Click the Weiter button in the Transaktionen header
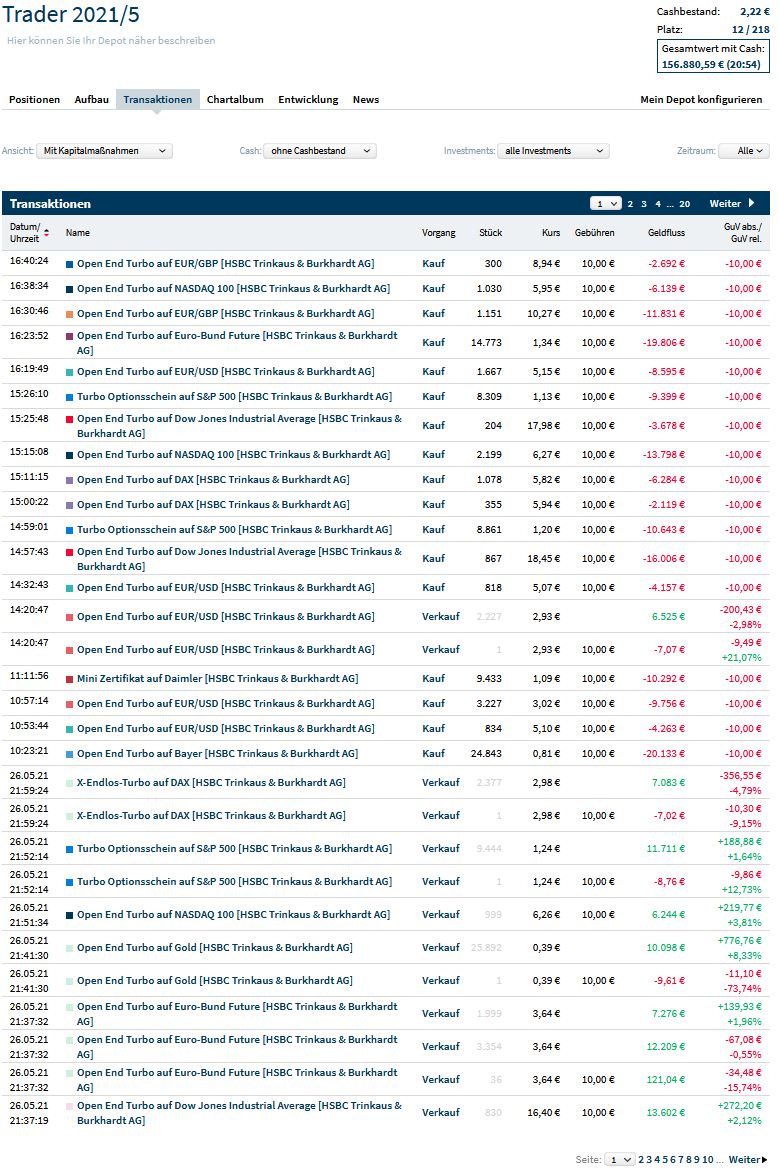The height and width of the screenshot is (1168, 779). [728, 203]
